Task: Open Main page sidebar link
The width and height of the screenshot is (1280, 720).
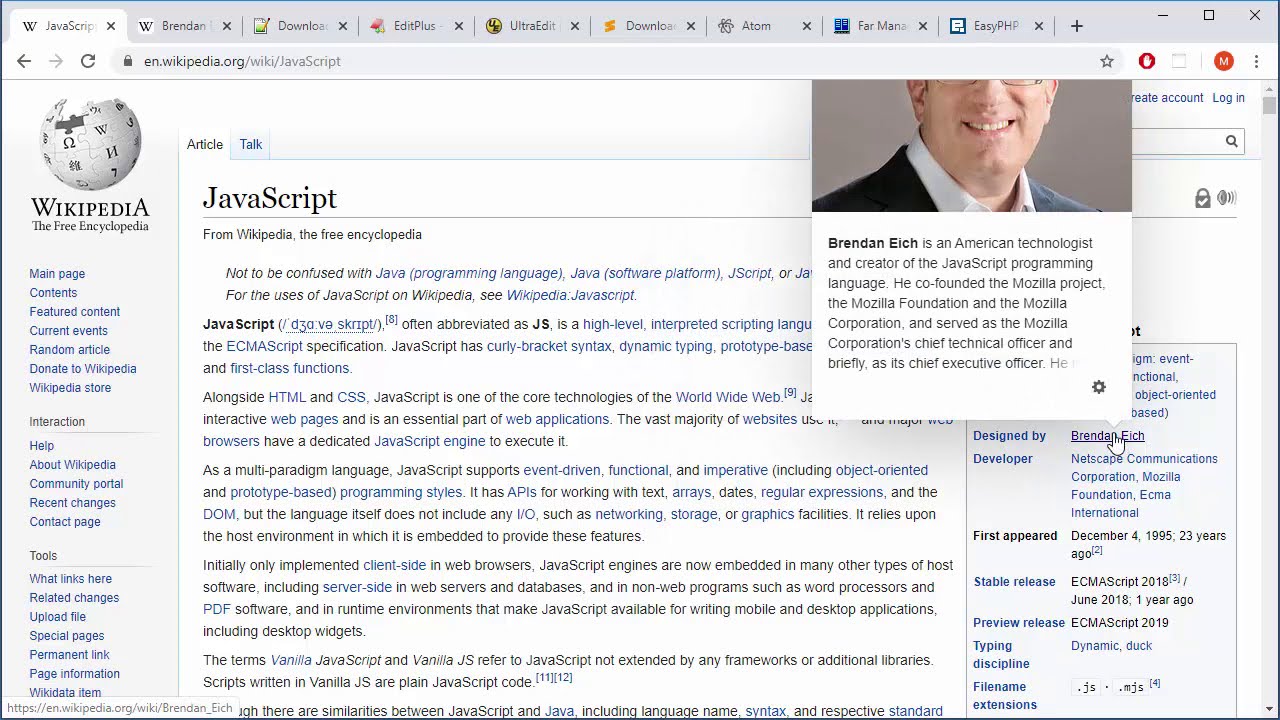Action: 57,274
